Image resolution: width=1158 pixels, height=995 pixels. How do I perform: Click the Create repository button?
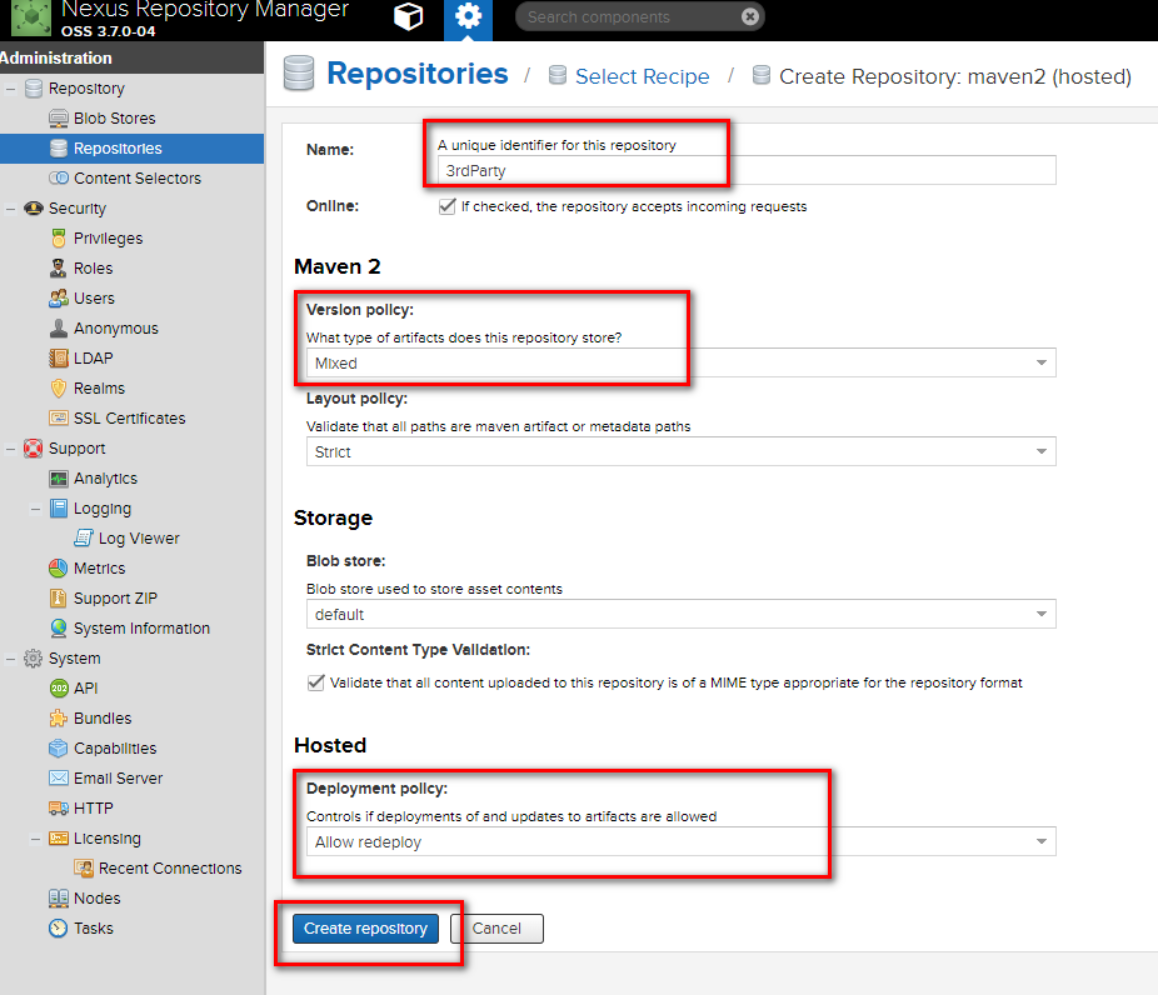click(x=366, y=929)
